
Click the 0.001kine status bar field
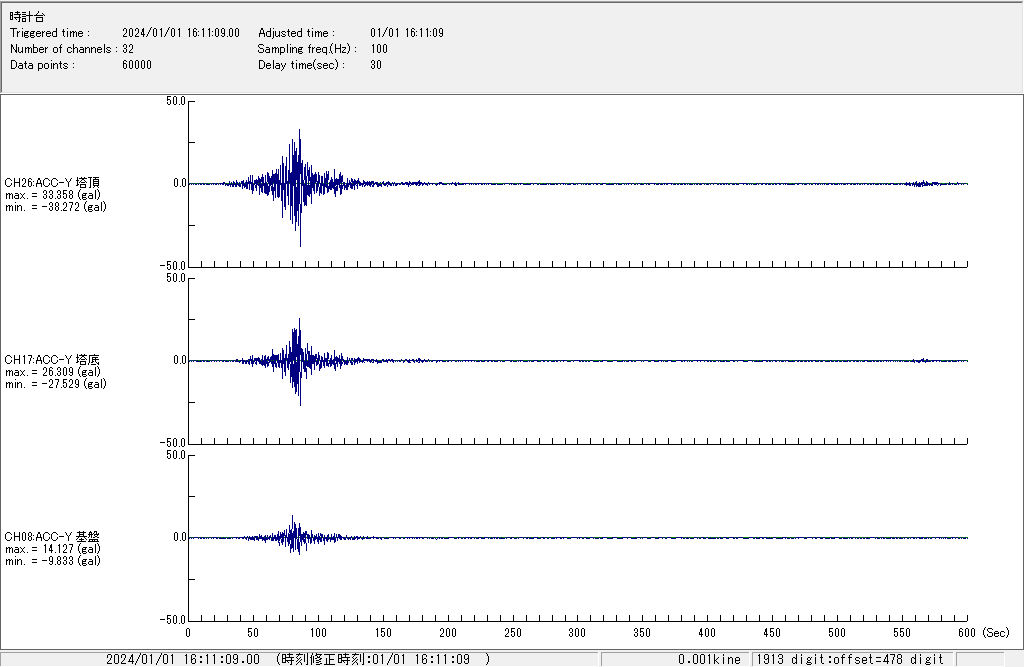click(x=709, y=659)
